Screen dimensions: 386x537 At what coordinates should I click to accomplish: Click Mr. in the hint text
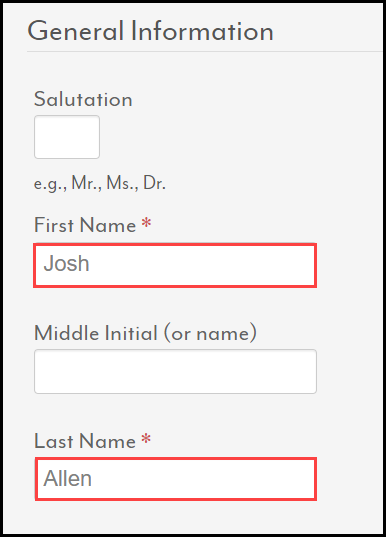[x=86, y=183]
